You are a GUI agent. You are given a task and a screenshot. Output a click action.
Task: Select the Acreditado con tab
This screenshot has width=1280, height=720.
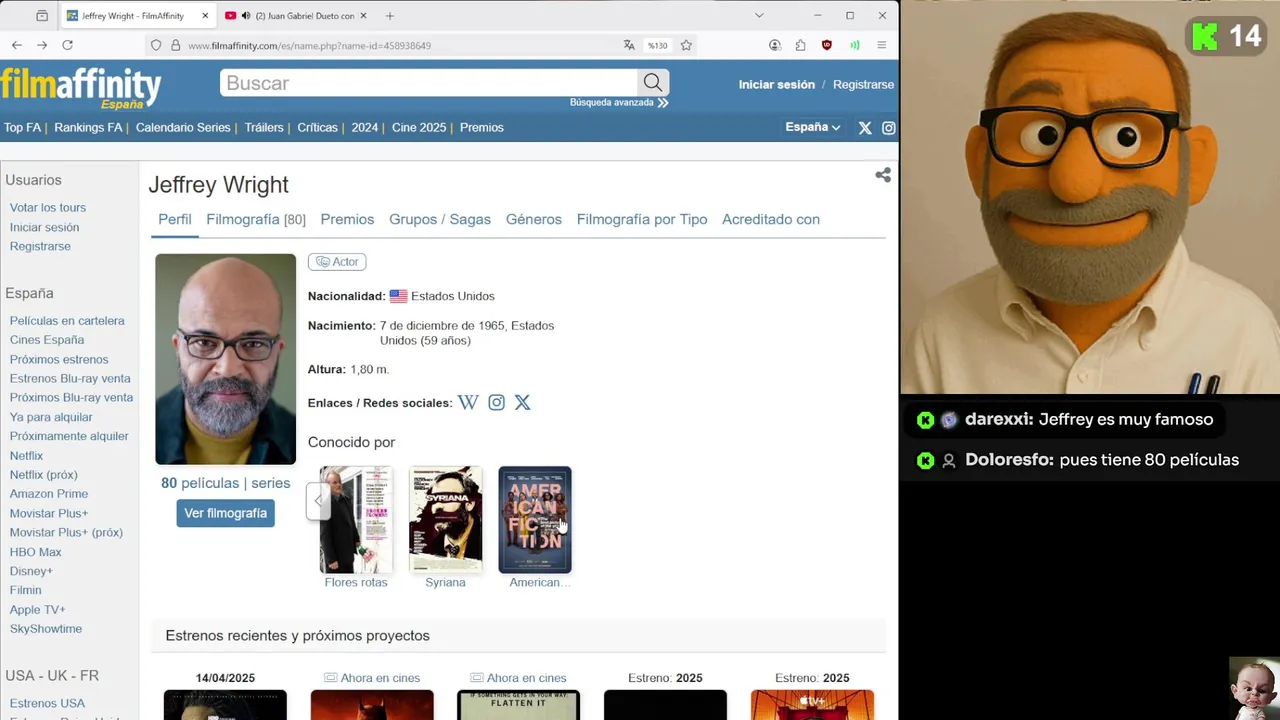click(x=771, y=219)
